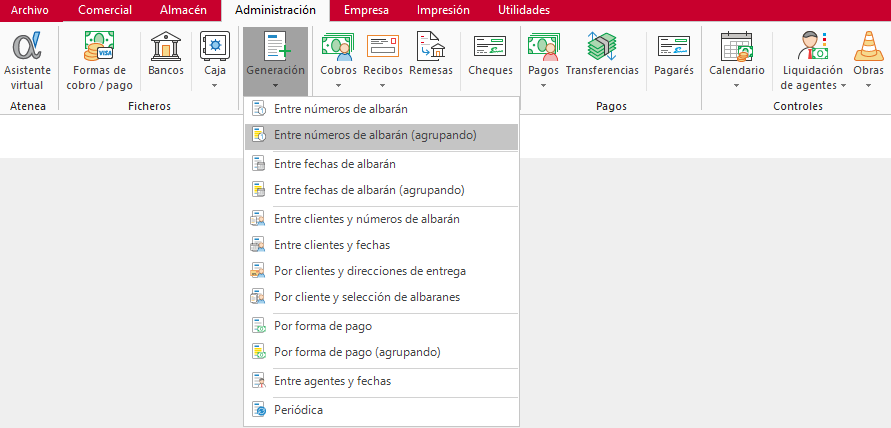This screenshot has width=891, height=428.
Task: Choose 'Entre agentes y fechas' entry
Action: 381,381
